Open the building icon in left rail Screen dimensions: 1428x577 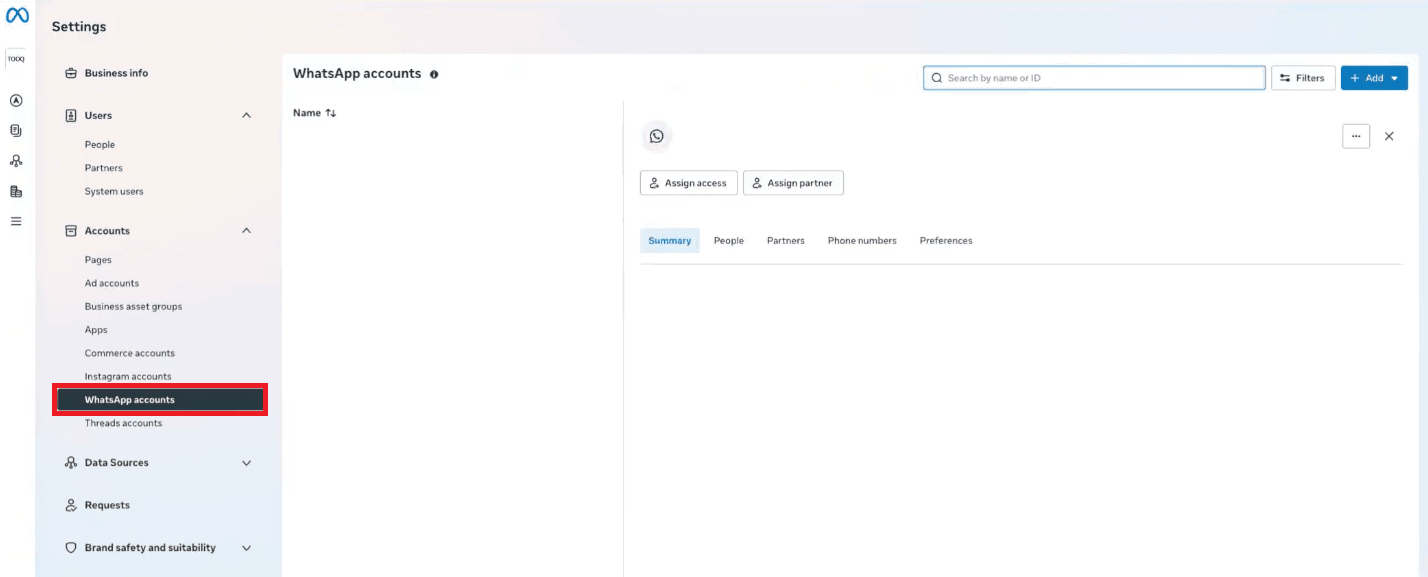tap(16, 191)
